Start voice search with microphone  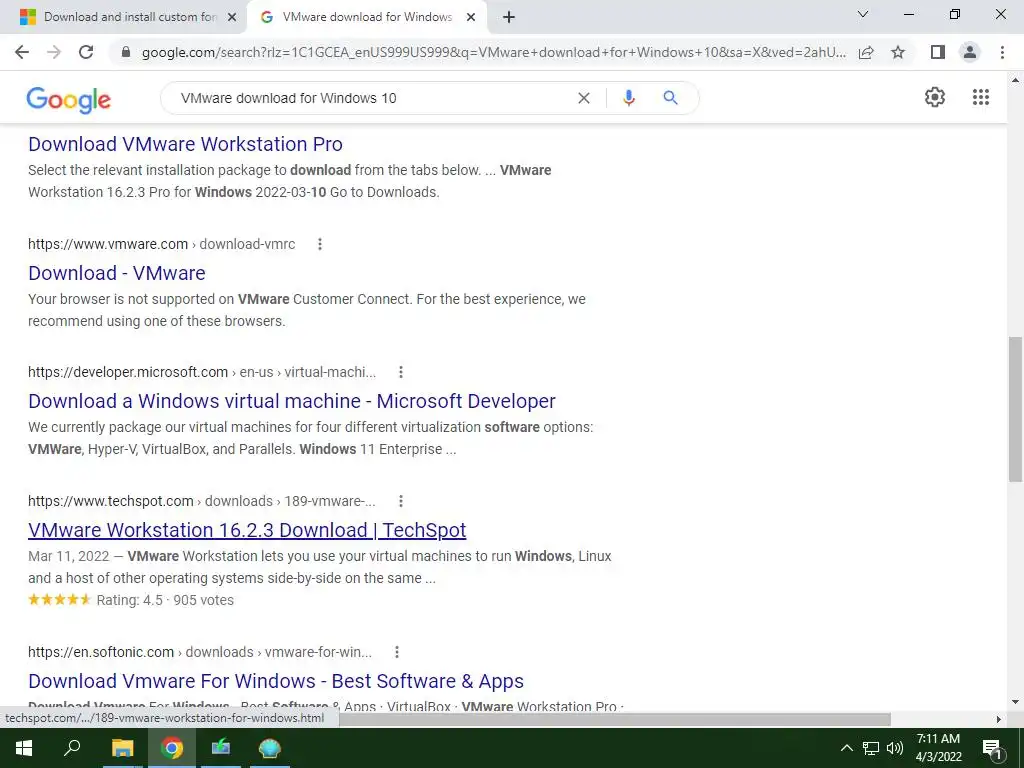pos(628,98)
